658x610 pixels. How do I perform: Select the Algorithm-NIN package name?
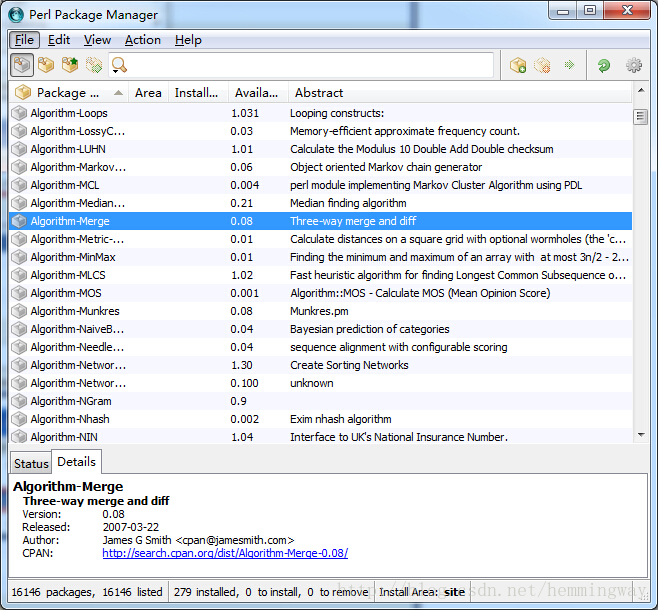(64, 437)
